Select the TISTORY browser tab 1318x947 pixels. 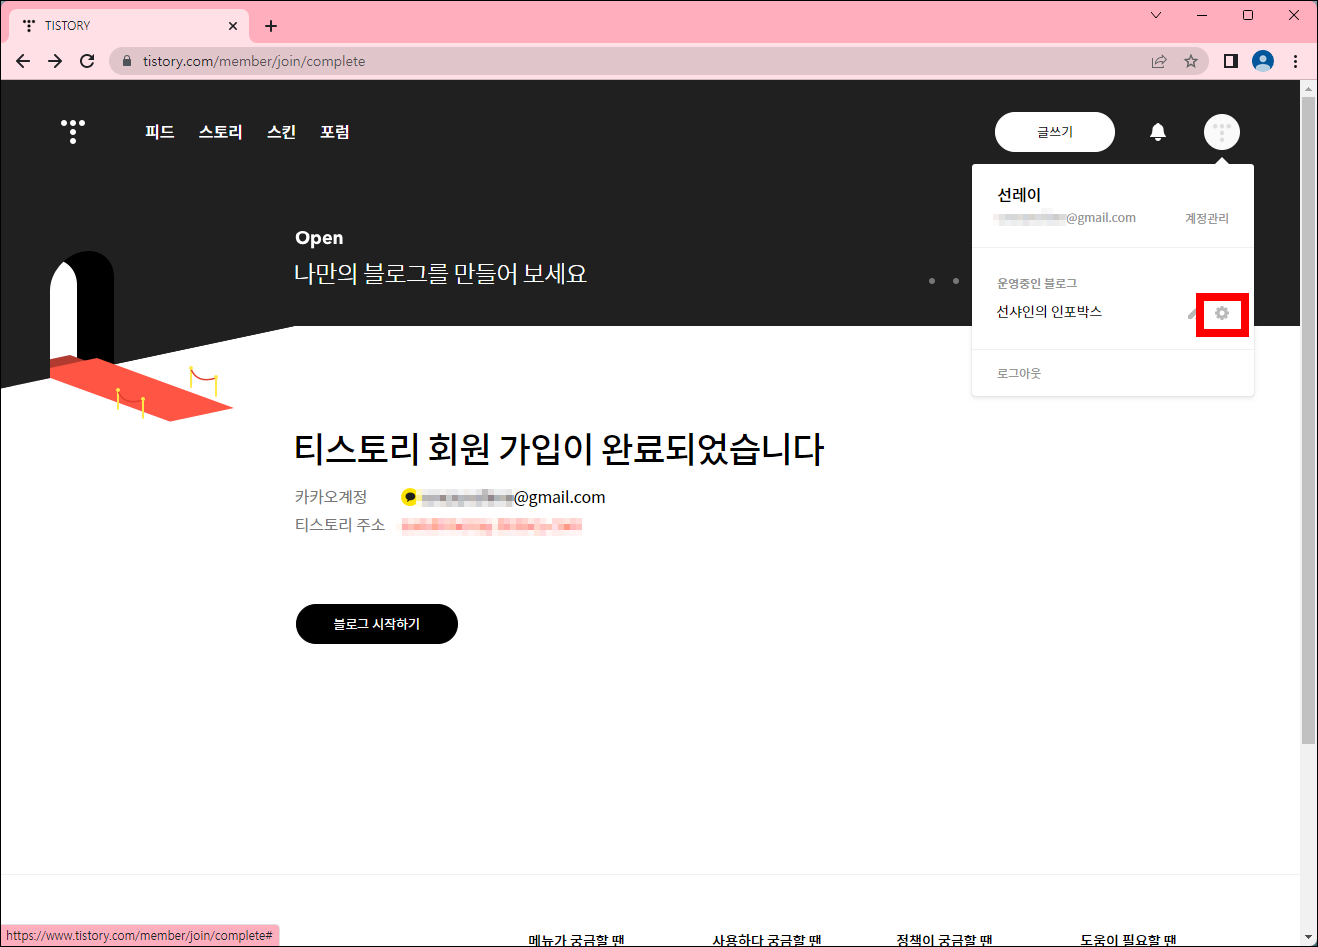coord(130,26)
